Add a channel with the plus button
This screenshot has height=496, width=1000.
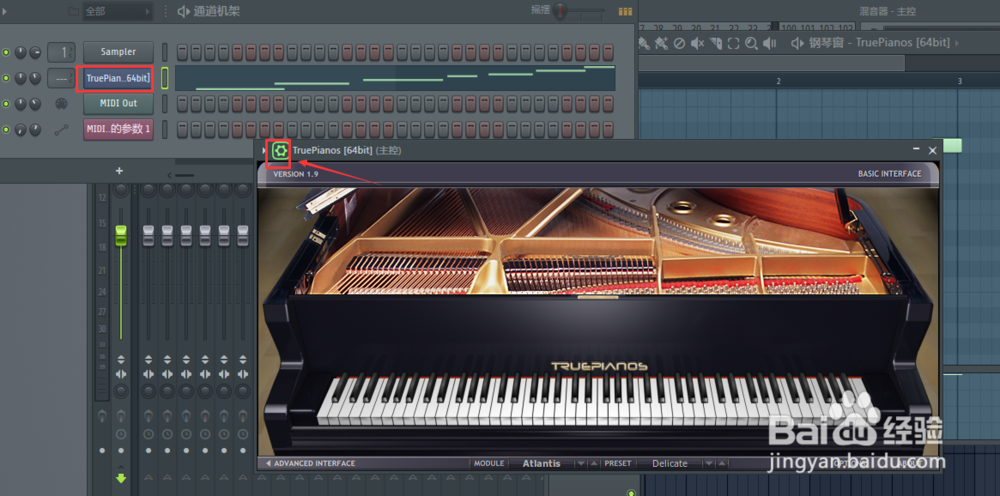[119, 171]
